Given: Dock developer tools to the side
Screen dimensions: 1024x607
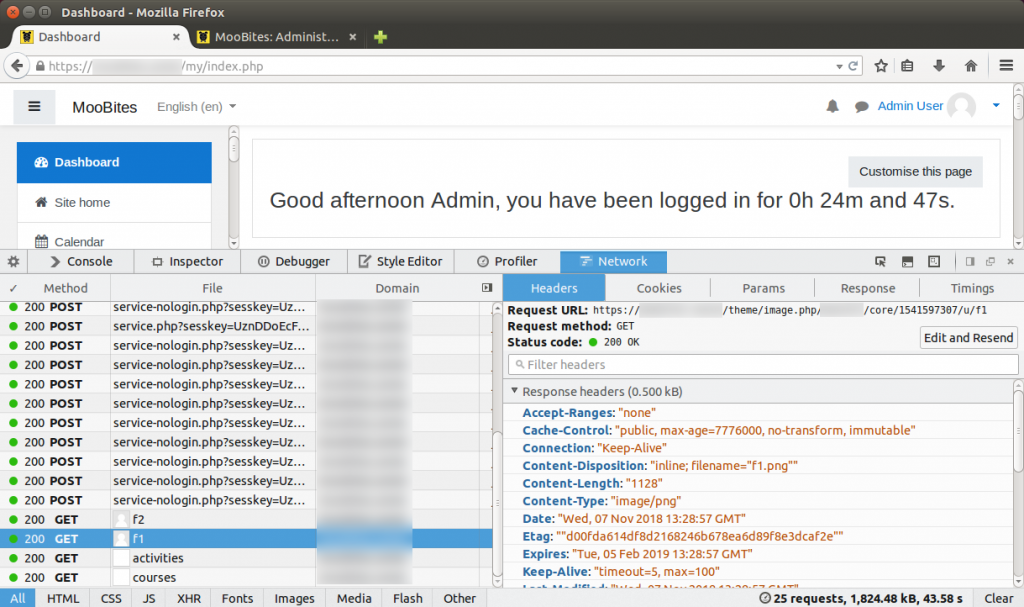Looking at the screenshot, I should pos(970,262).
